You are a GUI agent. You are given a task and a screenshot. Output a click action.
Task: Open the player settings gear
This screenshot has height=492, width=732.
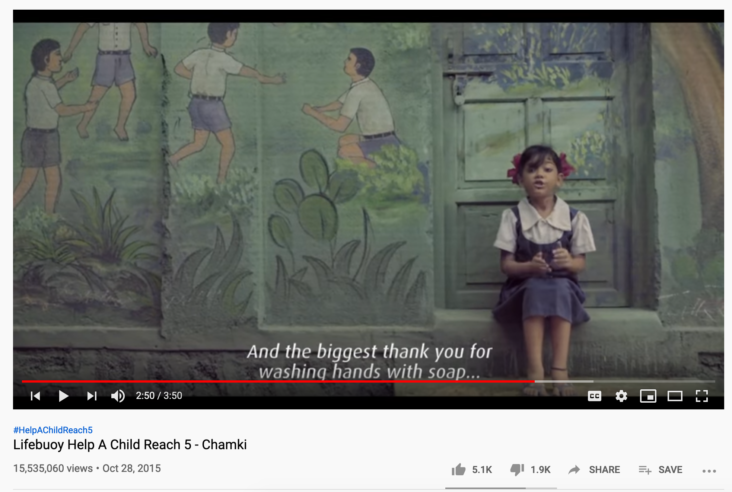[x=621, y=396]
